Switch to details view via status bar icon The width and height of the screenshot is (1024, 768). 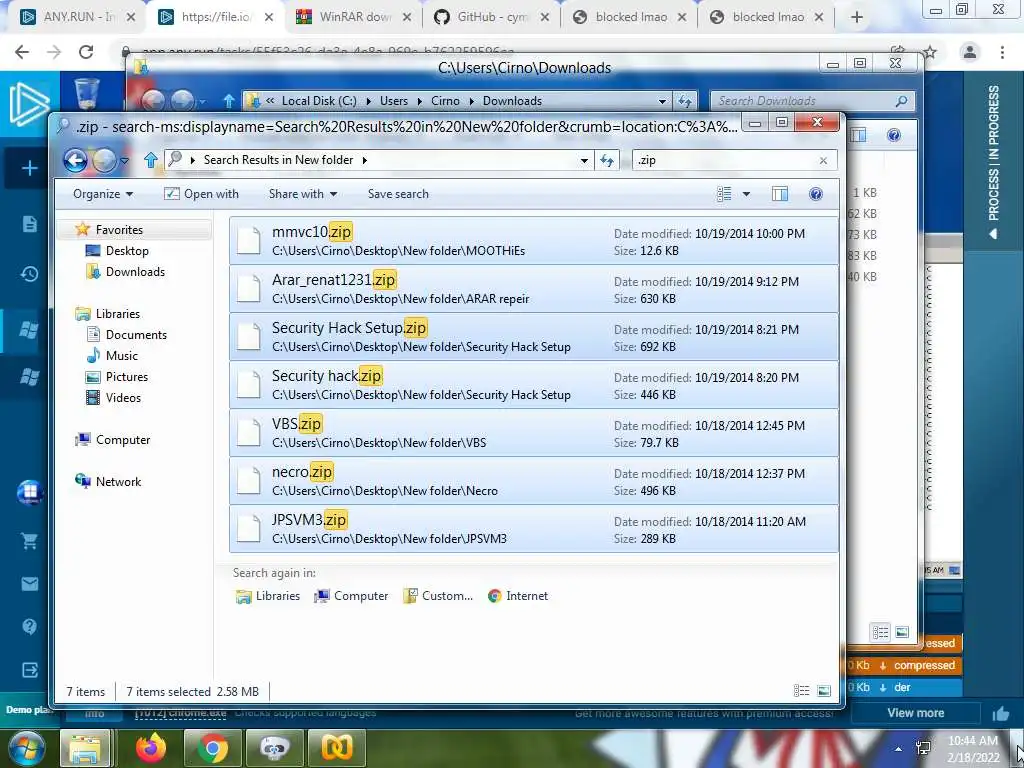801,691
